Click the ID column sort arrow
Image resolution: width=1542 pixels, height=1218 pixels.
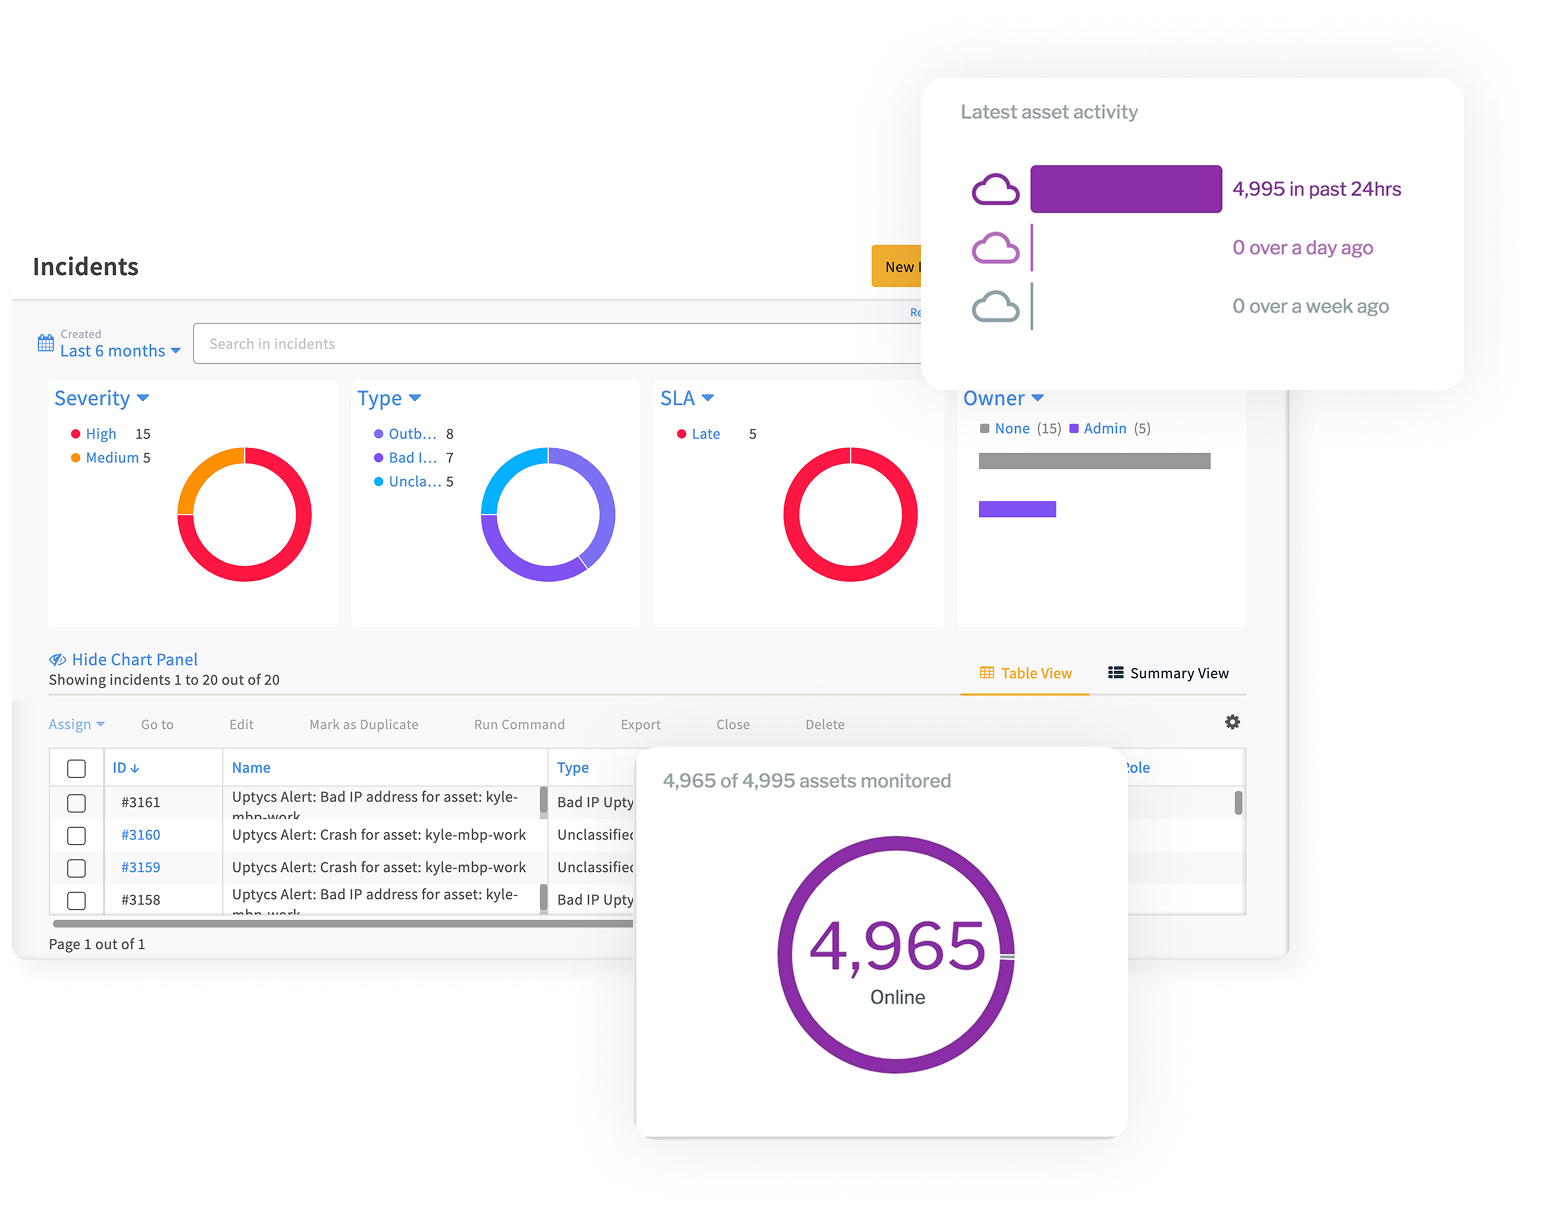135,768
